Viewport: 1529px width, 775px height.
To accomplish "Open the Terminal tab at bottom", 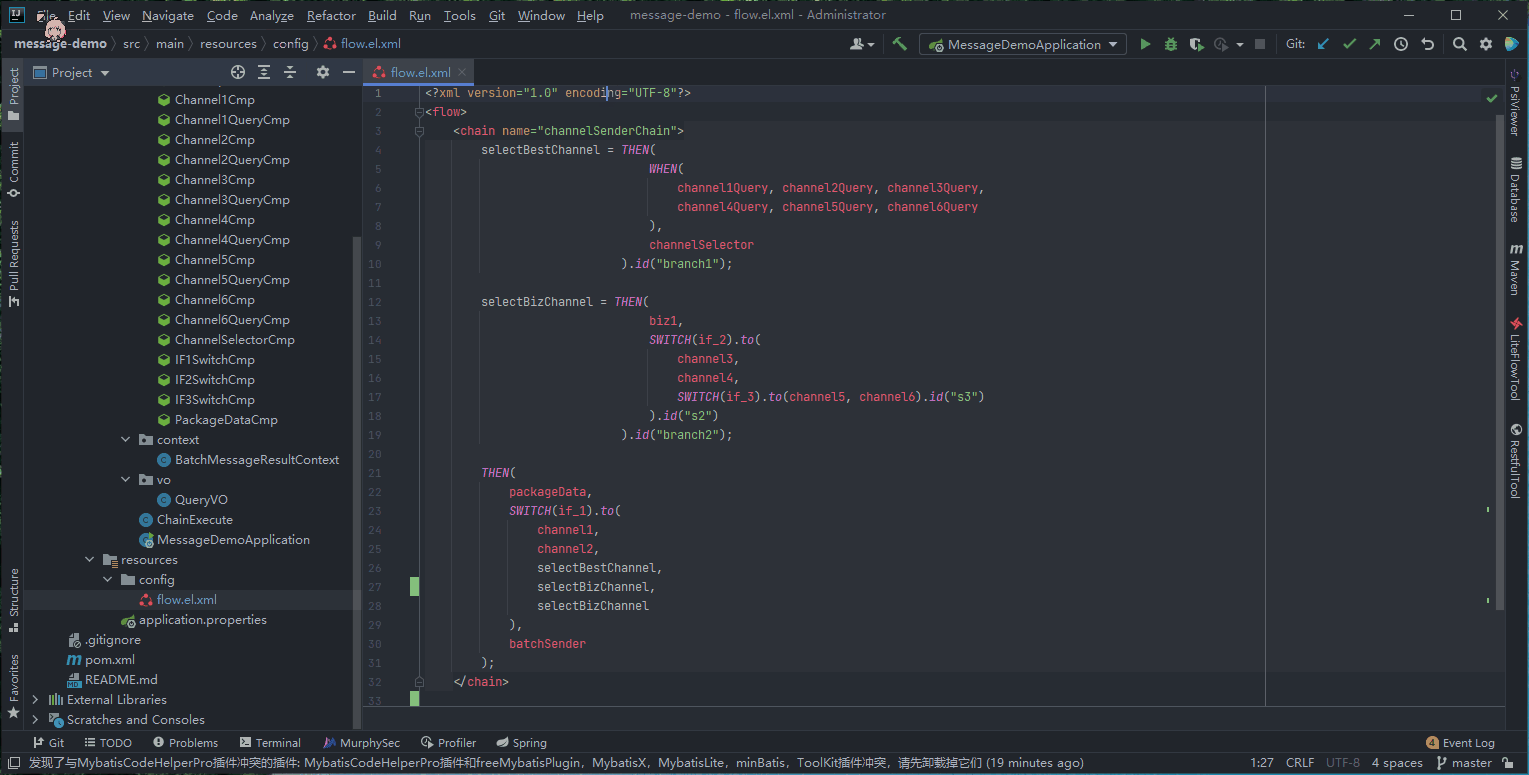I will [x=270, y=743].
